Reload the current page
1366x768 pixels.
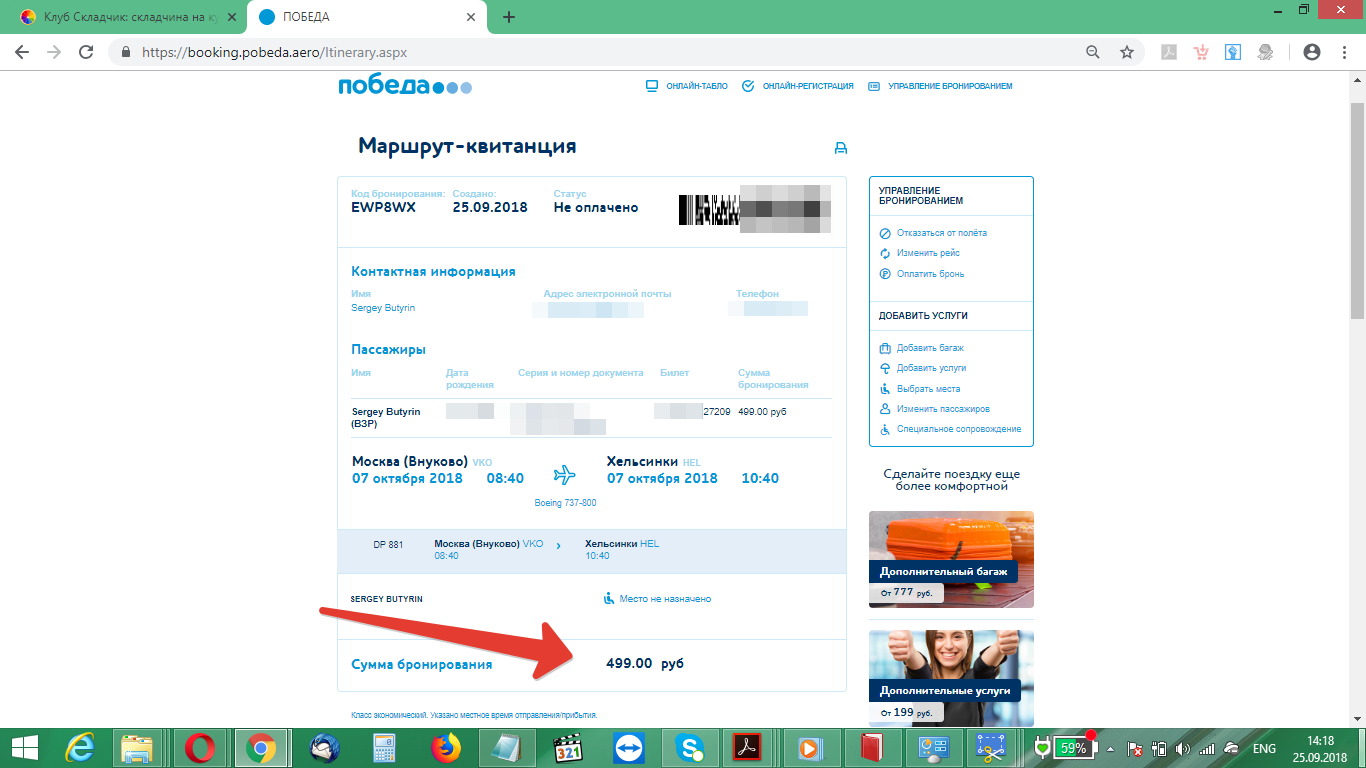pos(86,52)
